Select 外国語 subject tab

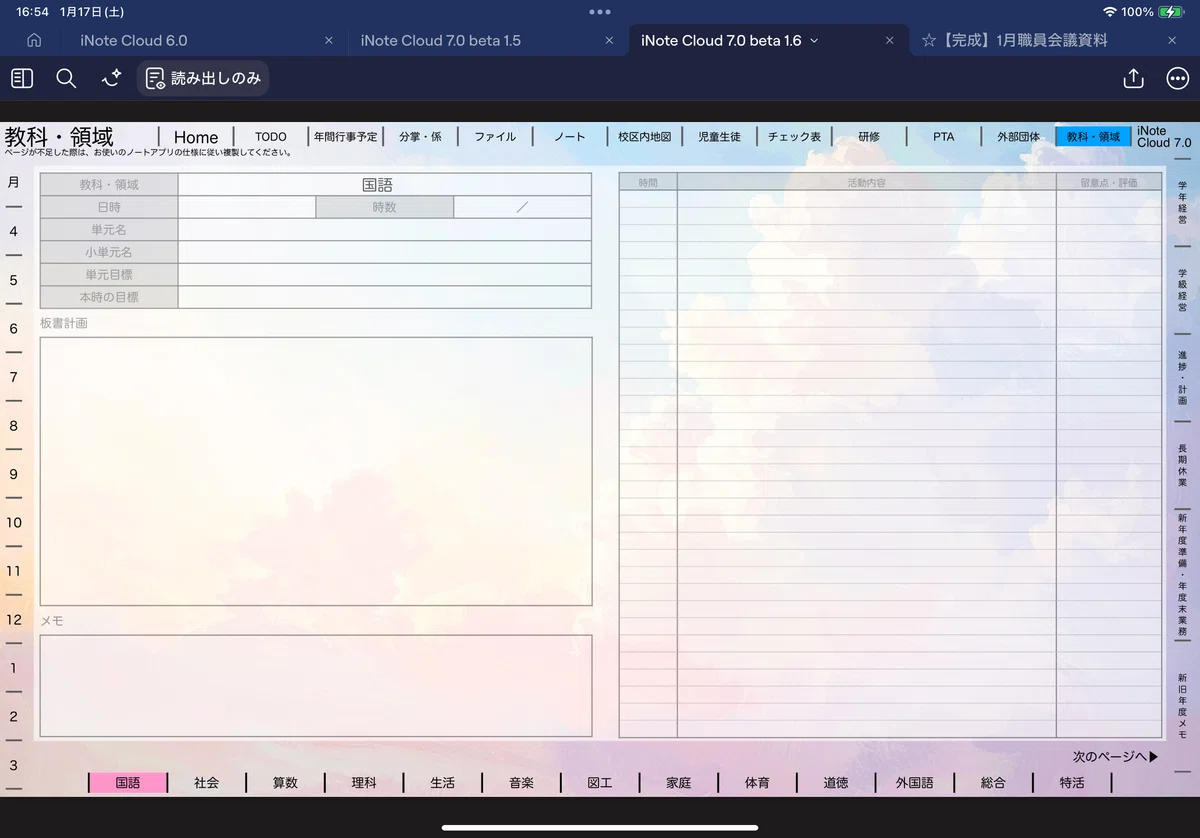point(914,783)
